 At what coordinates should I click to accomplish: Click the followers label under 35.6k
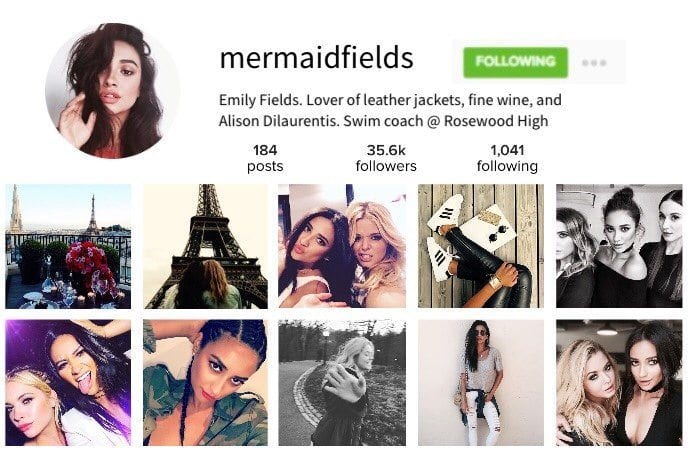pyautogui.click(x=386, y=166)
